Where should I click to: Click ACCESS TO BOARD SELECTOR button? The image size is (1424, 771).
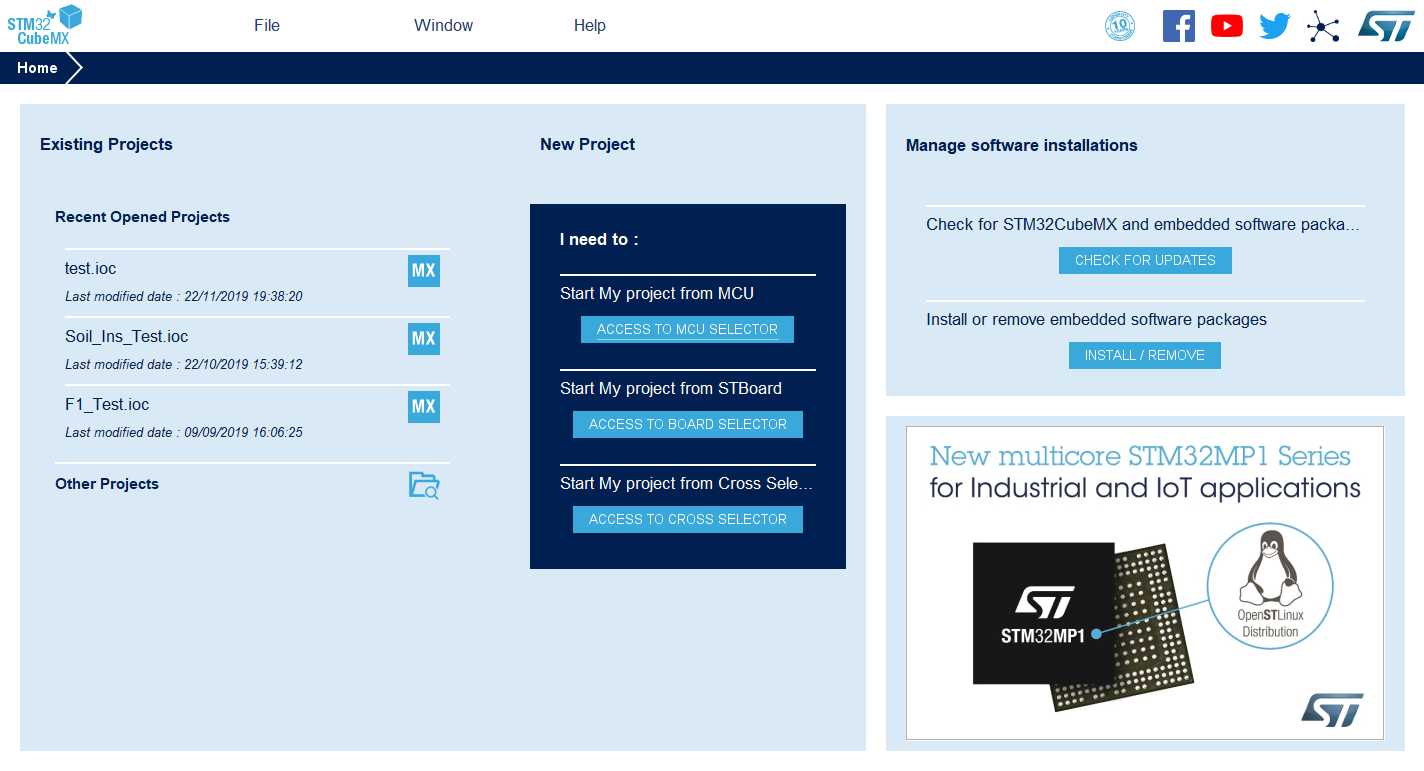(x=688, y=424)
